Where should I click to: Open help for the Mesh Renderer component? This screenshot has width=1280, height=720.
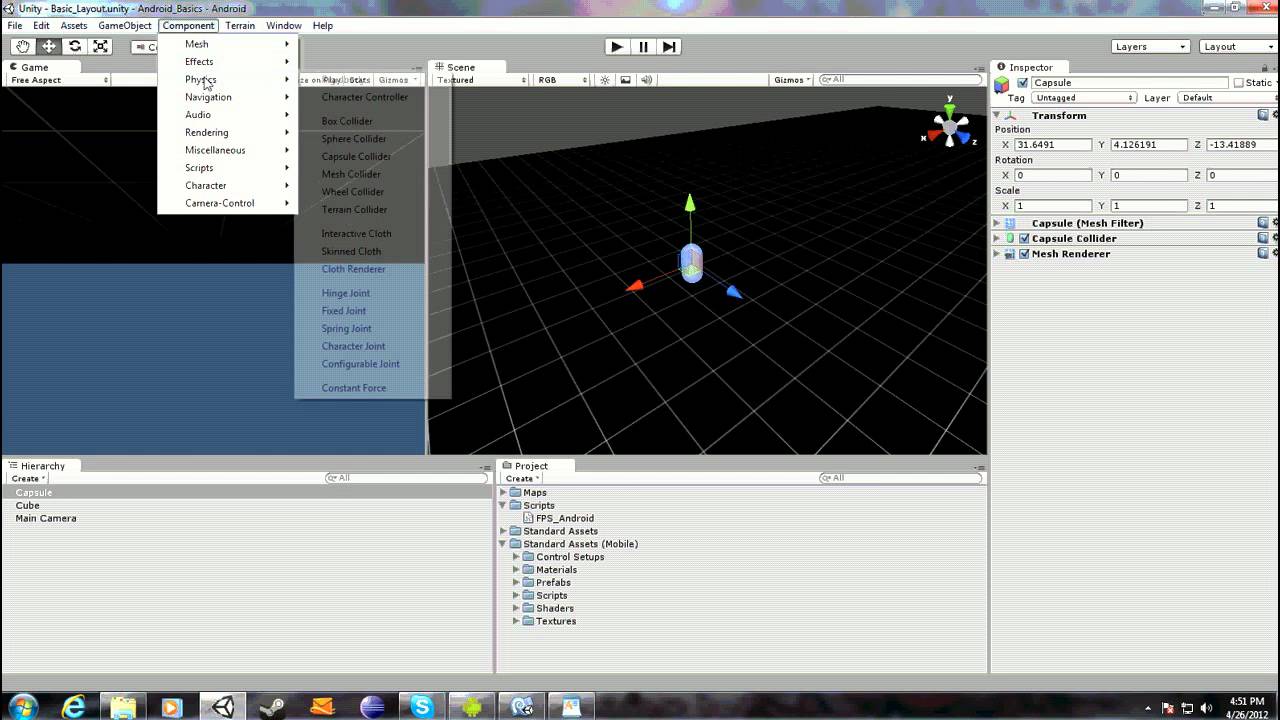[x=1263, y=254]
